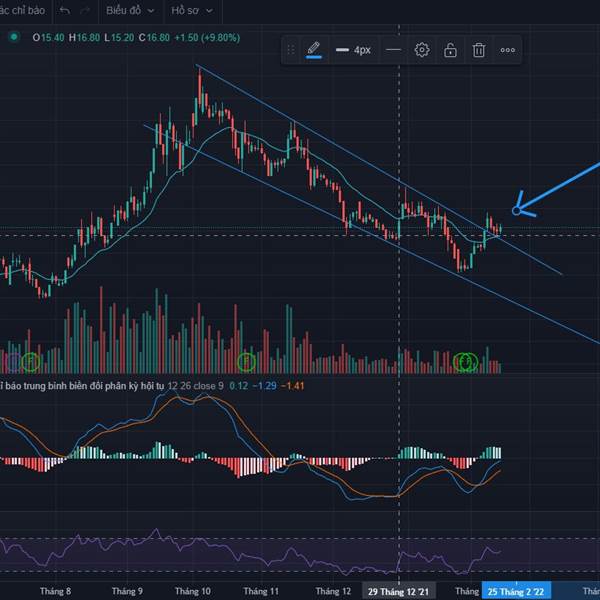
Task: Grab the floating toolbar drag handle
Action: [291, 50]
